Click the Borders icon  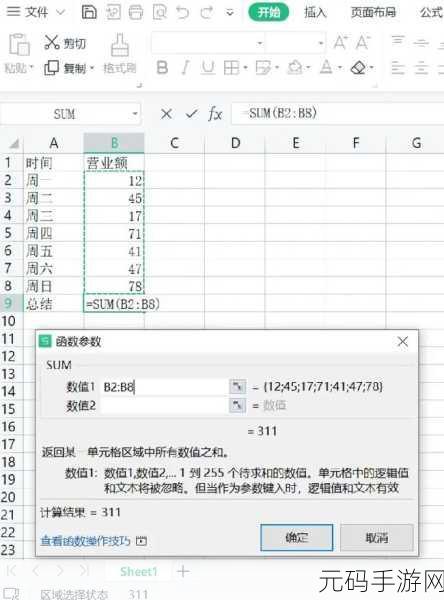[231, 68]
